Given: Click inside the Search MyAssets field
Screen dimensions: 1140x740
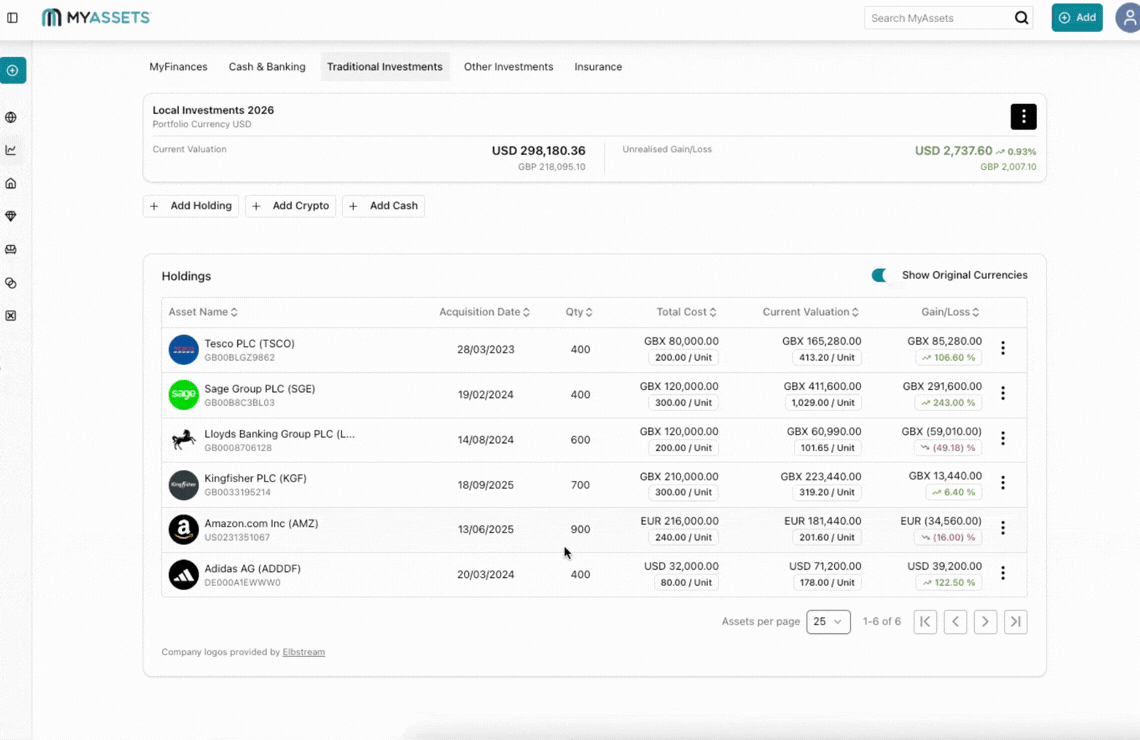Looking at the screenshot, I should coord(930,17).
